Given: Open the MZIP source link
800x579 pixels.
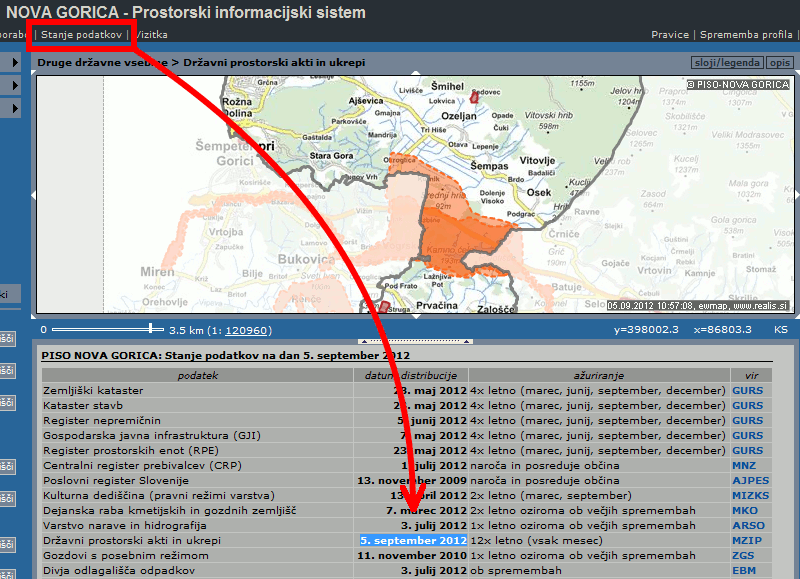Looking at the screenshot, I should click(746, 541).
